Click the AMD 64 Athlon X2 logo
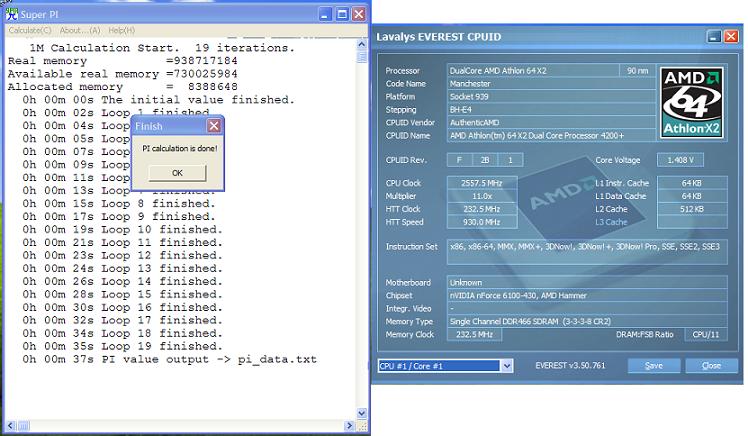The image size is (748, 436). click(692, 103)
